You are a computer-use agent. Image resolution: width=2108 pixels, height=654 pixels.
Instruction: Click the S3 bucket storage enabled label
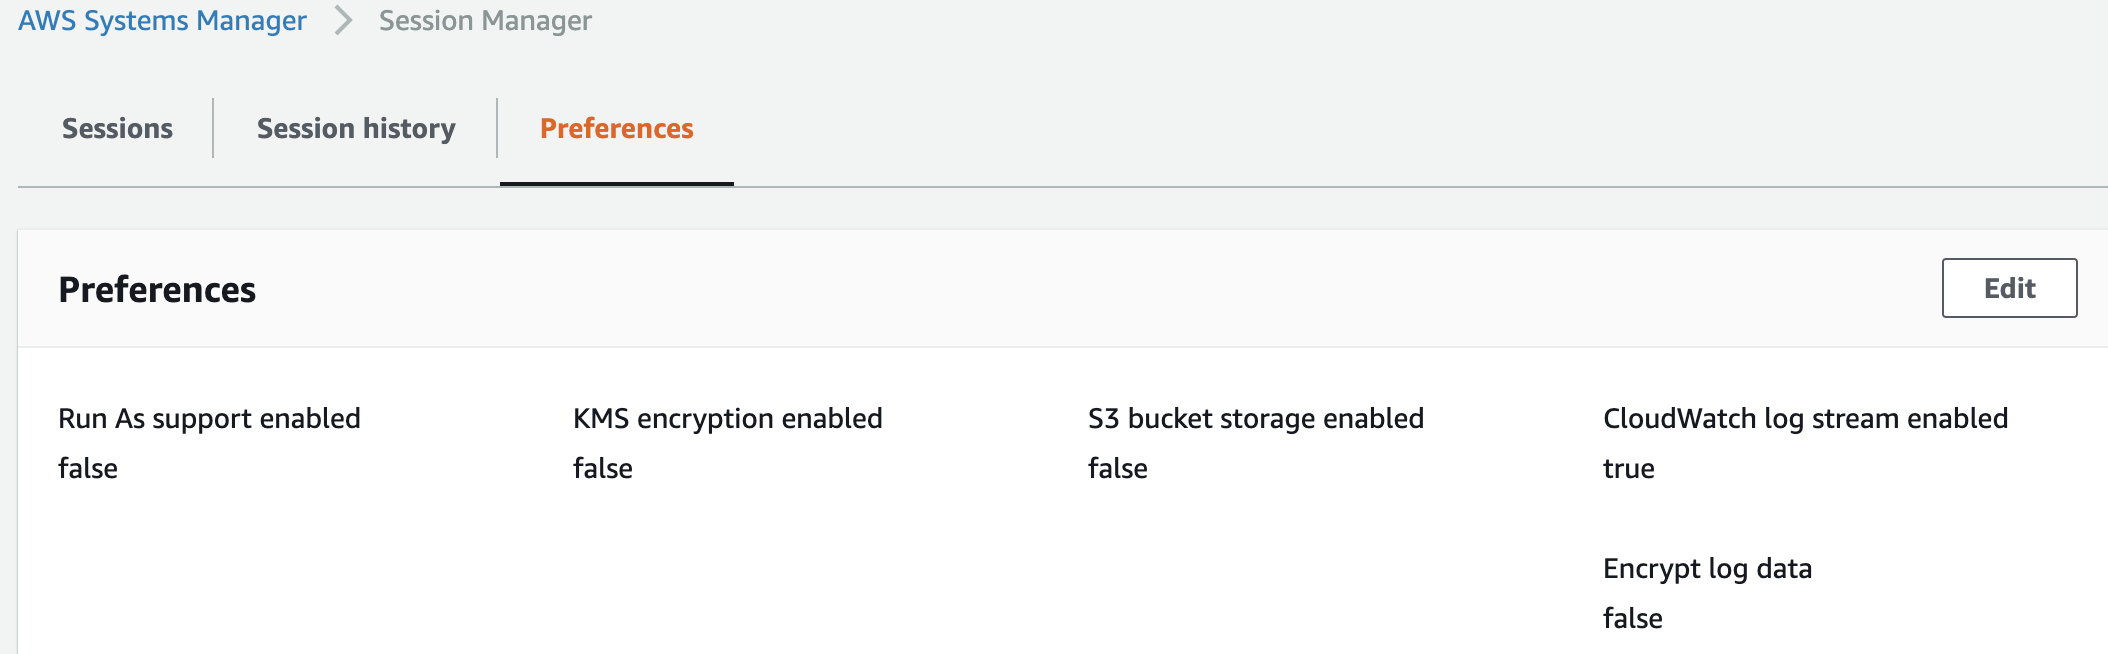tap(1255, 418)
